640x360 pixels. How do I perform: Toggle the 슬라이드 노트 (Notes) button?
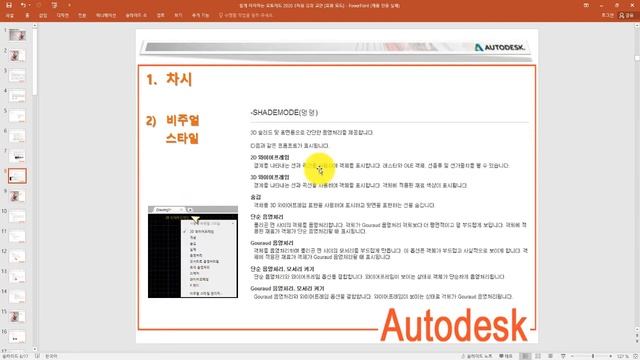point(476,356)
